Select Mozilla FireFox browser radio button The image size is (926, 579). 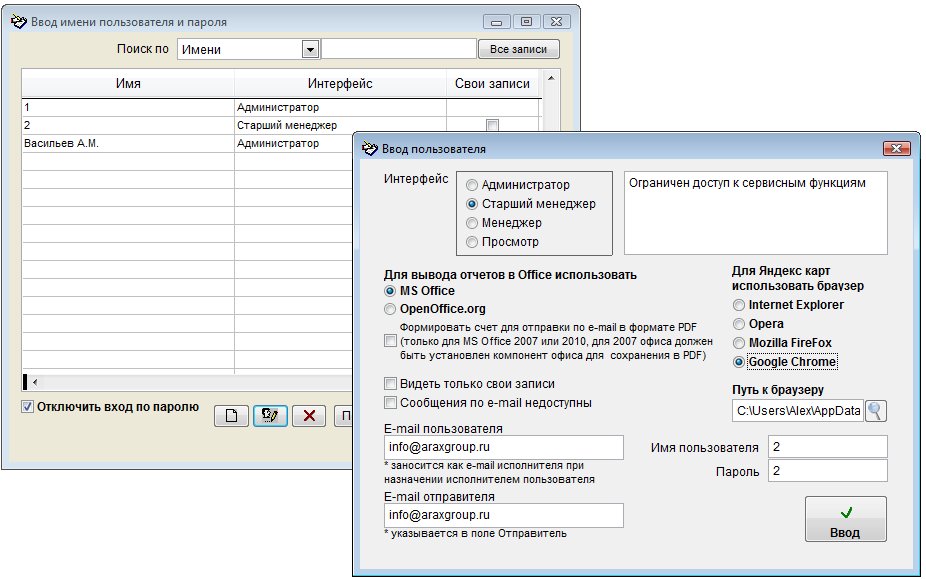(739, 343)
